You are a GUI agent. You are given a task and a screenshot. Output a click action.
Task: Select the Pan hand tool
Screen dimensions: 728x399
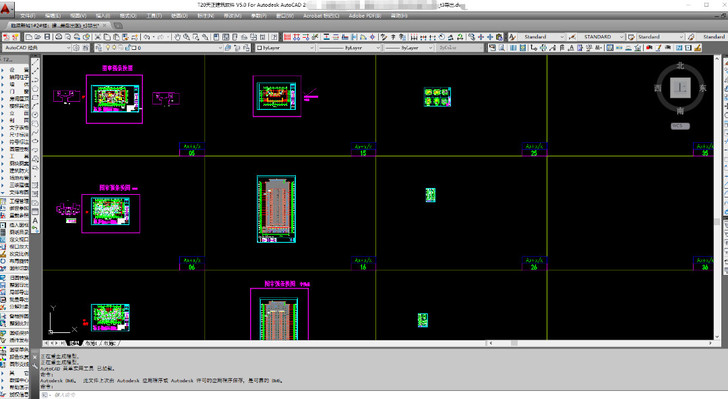(x=177, y=37)
